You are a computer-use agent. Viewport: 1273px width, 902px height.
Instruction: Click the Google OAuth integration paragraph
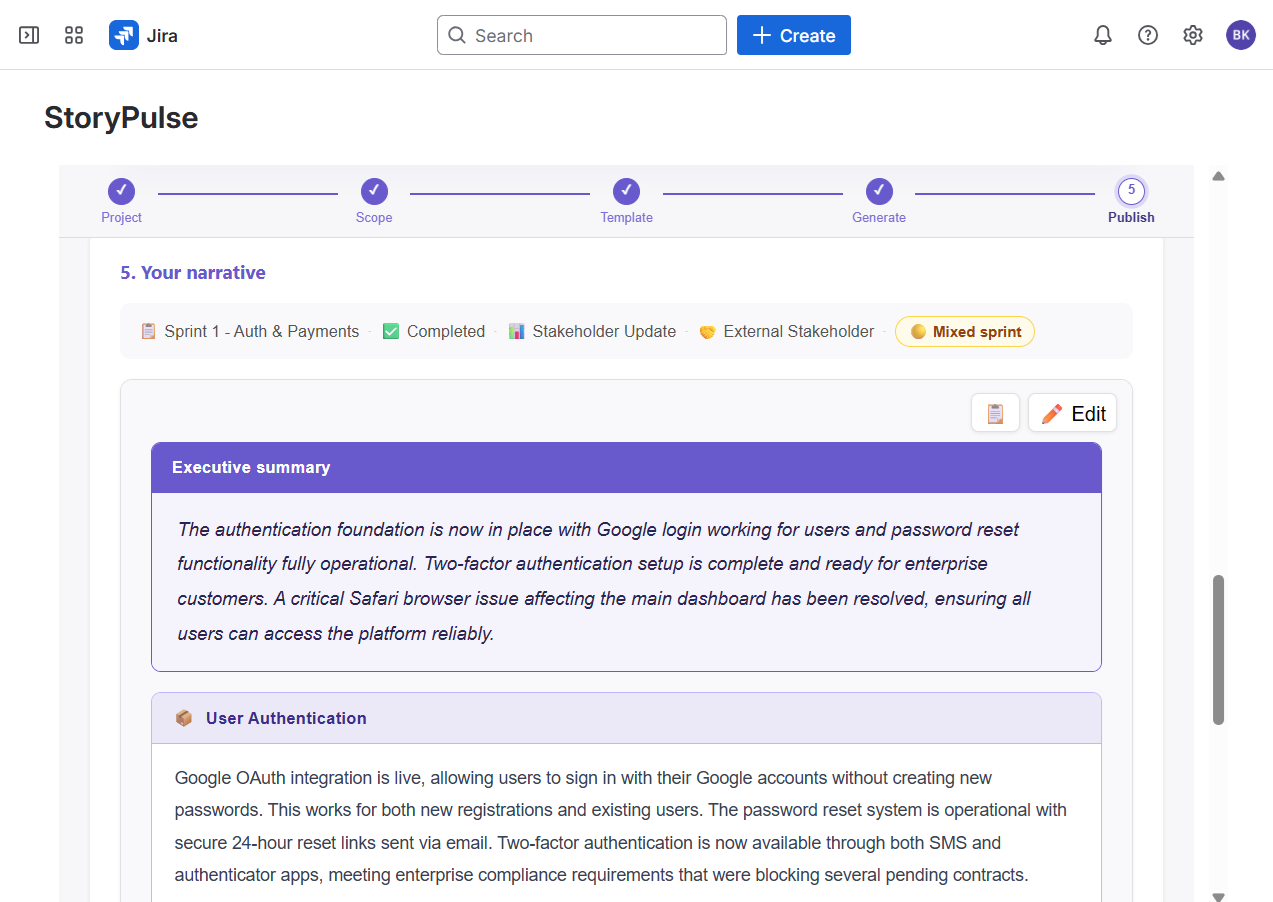(620, 826)
